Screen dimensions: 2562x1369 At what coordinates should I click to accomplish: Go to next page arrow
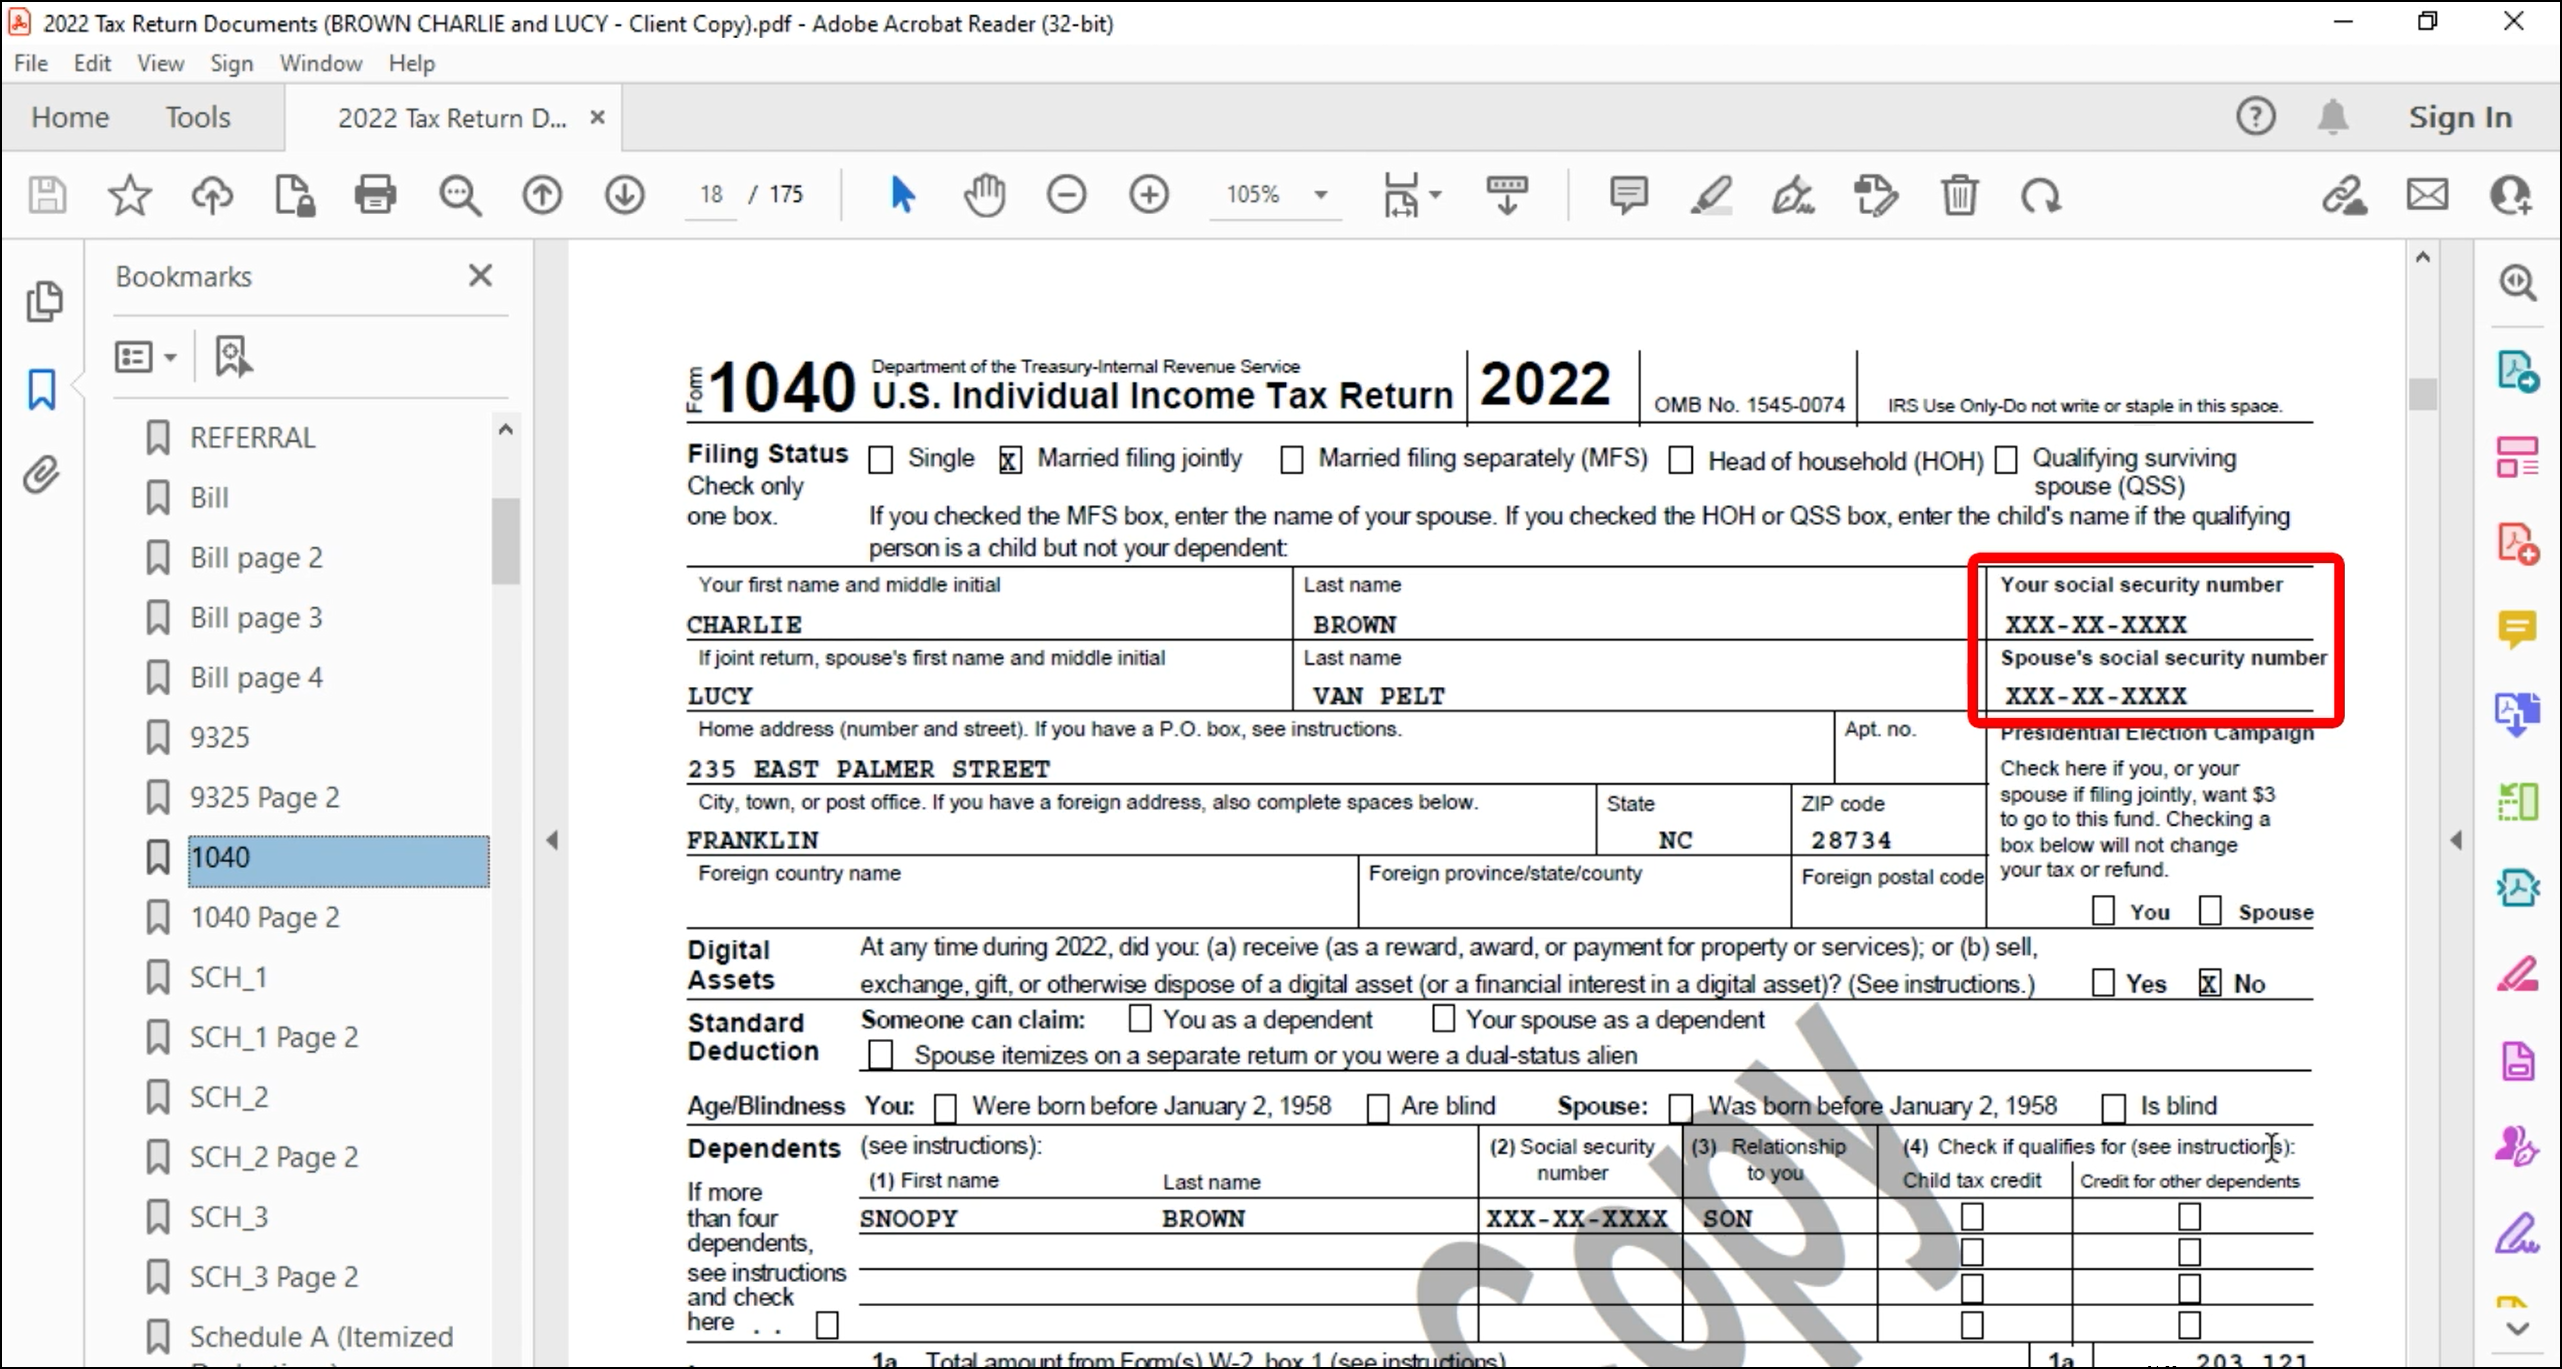click(624, 194)
